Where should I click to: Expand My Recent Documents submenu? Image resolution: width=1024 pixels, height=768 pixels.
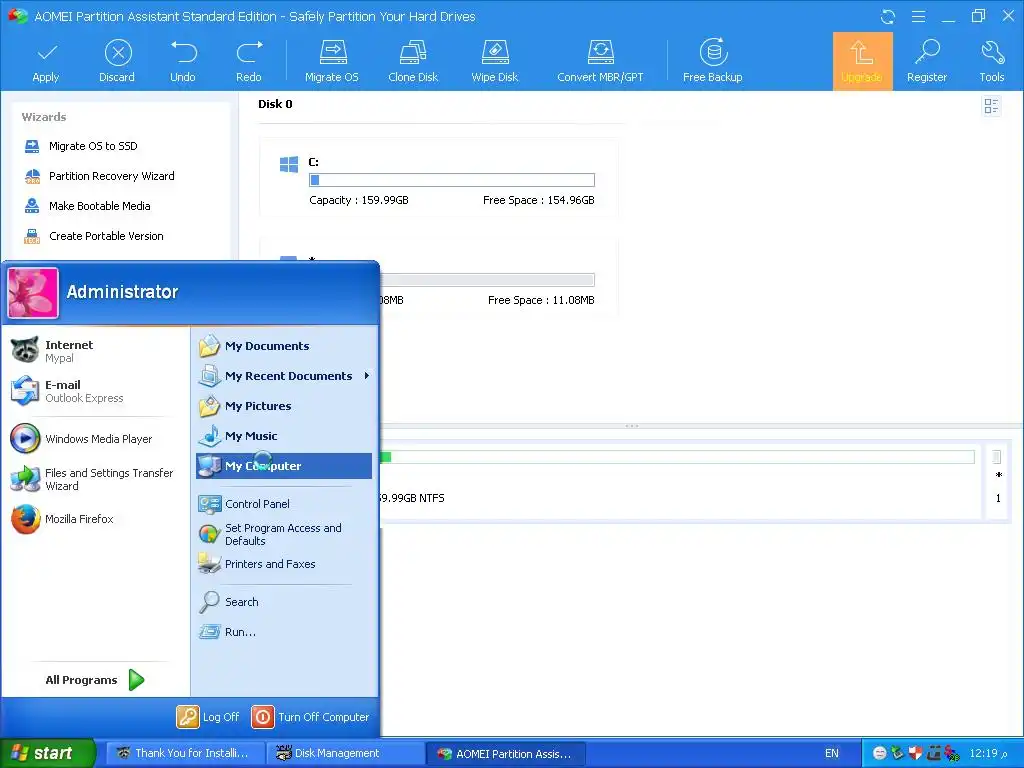(x=284, y=376)
